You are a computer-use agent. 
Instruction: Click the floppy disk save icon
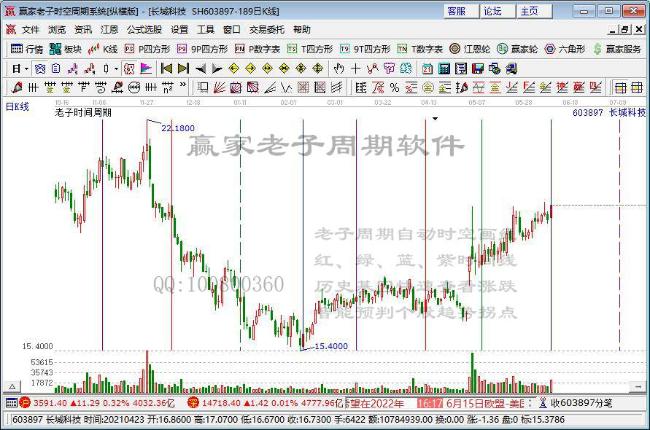(478, 68)
